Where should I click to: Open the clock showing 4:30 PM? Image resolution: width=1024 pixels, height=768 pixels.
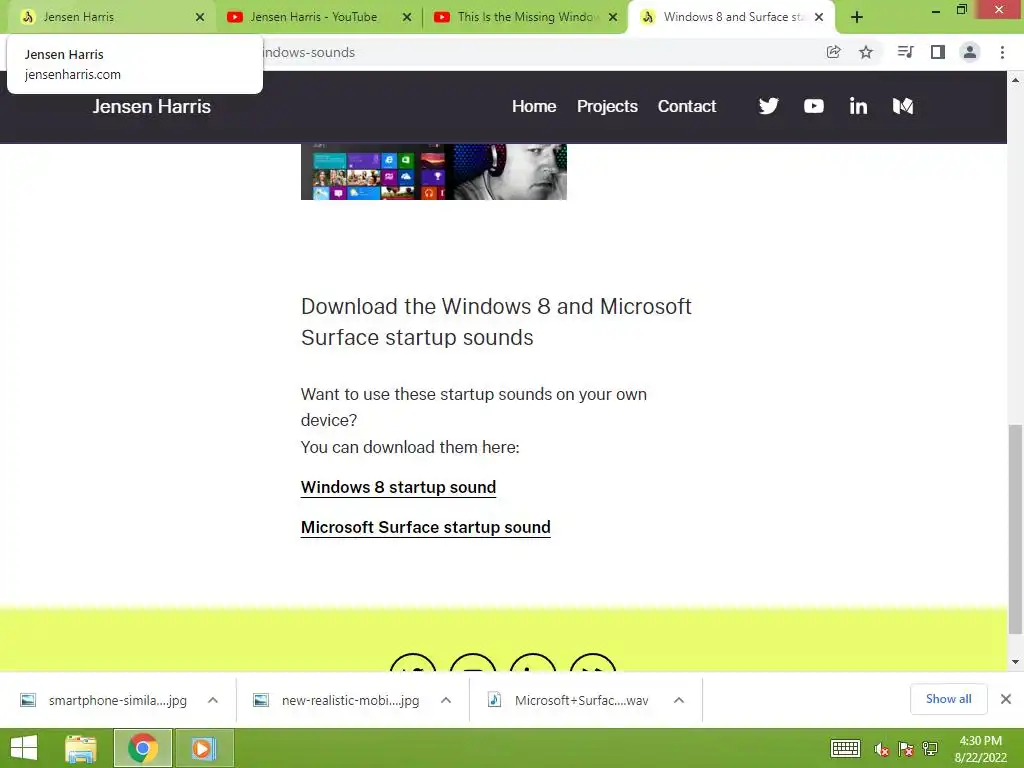pyautogui.click(x=980, y=749)
